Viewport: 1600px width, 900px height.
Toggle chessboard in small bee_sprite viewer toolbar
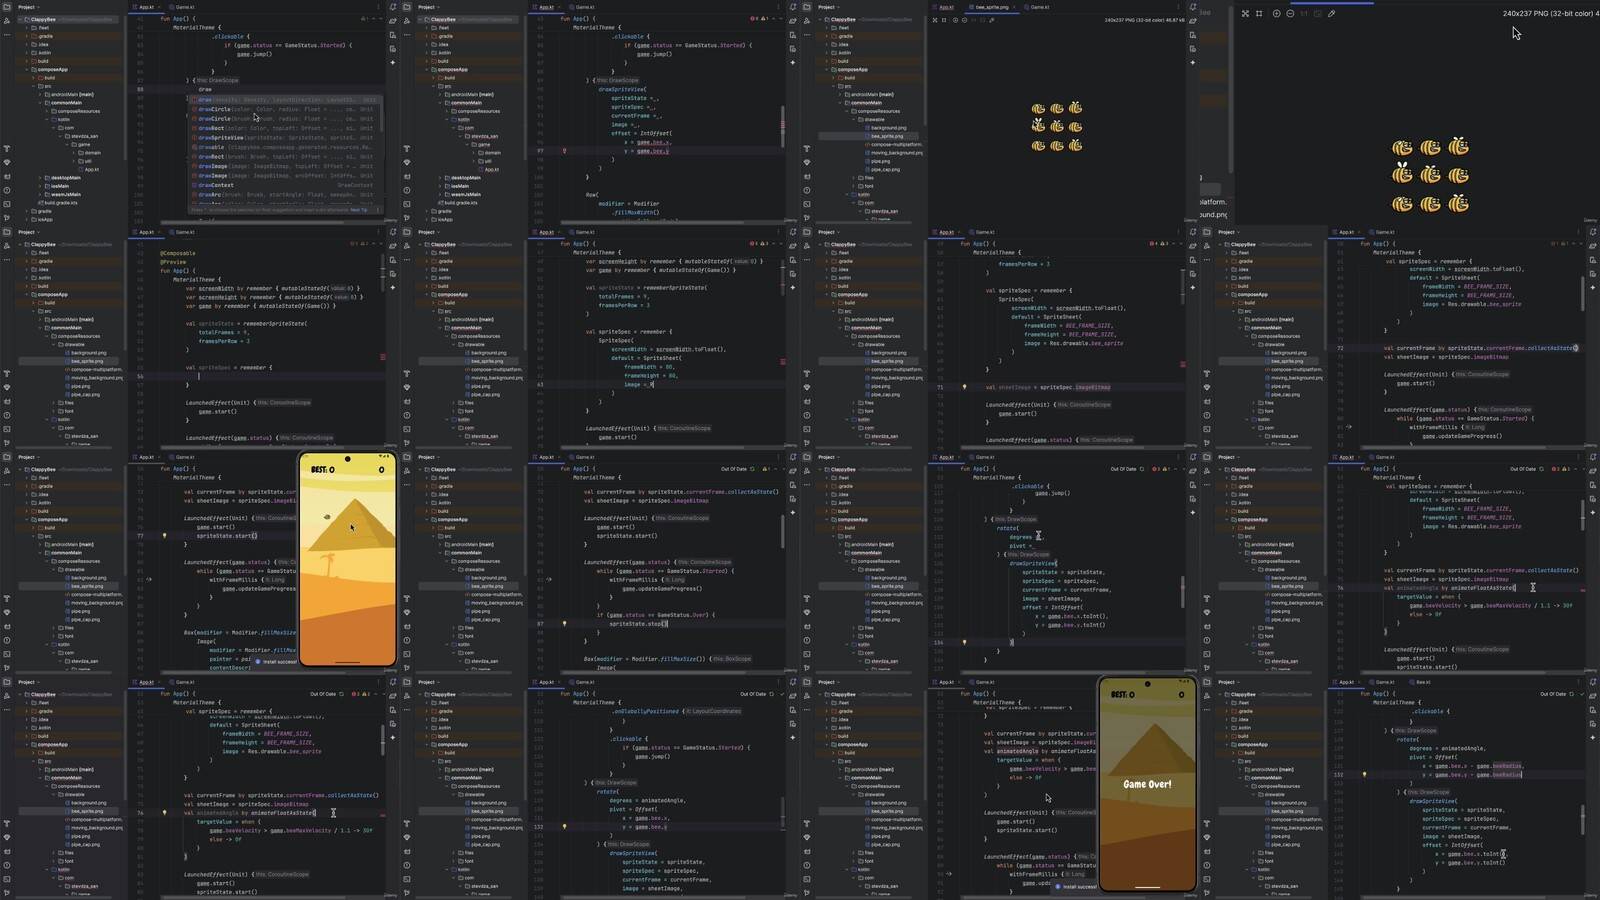tap(934, 20)
